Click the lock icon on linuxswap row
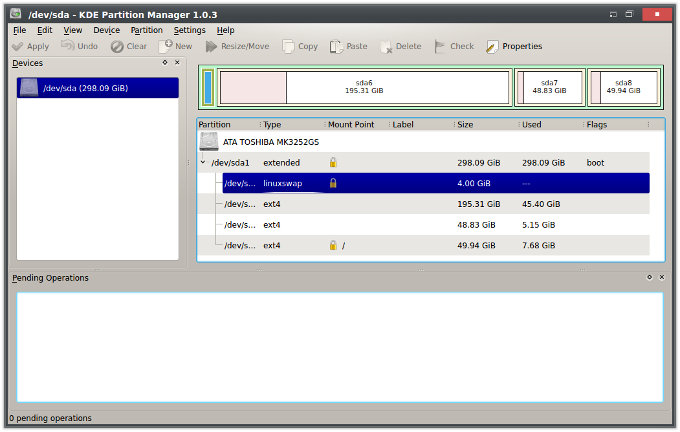 [x=333, y=183]
